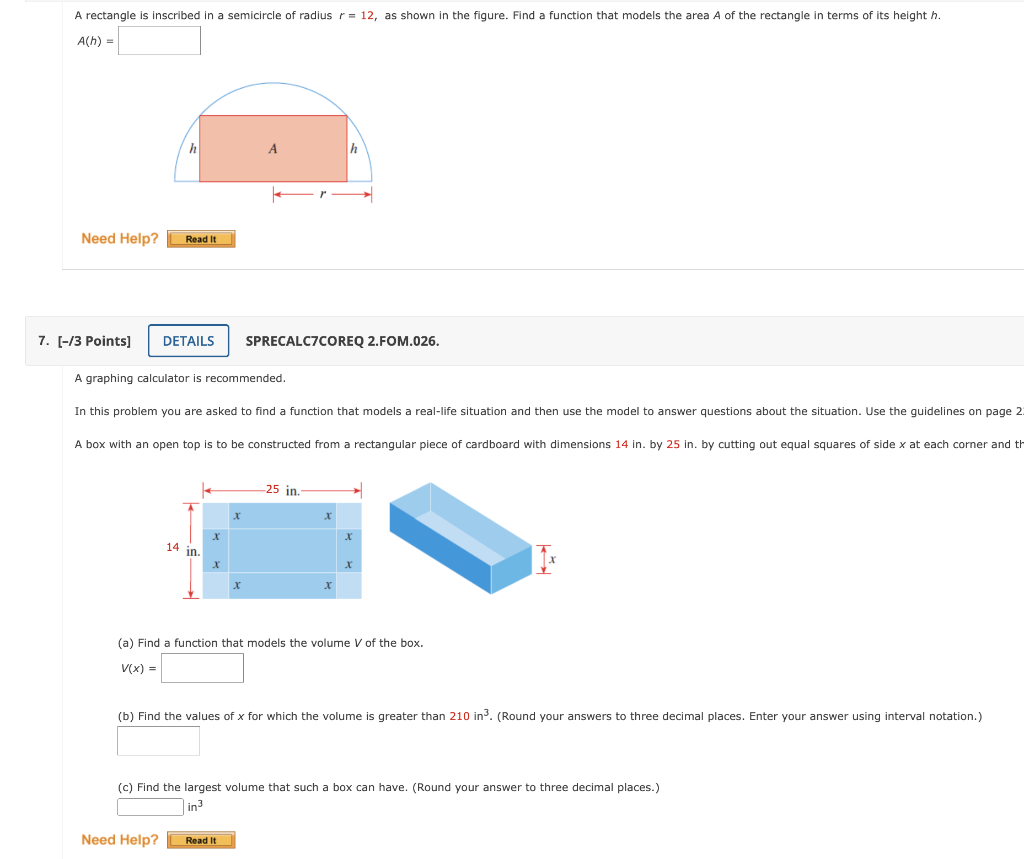Click the Need Help? text in problem 7
Screen dimensions: 1024x859
pos(118,839)
